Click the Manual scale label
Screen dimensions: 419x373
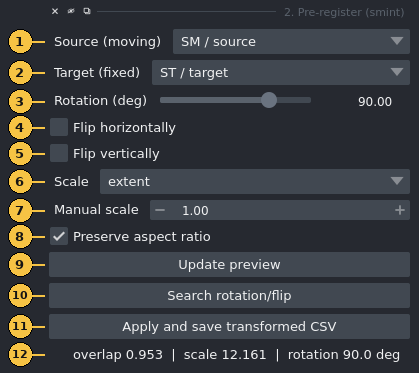[96, 210]
